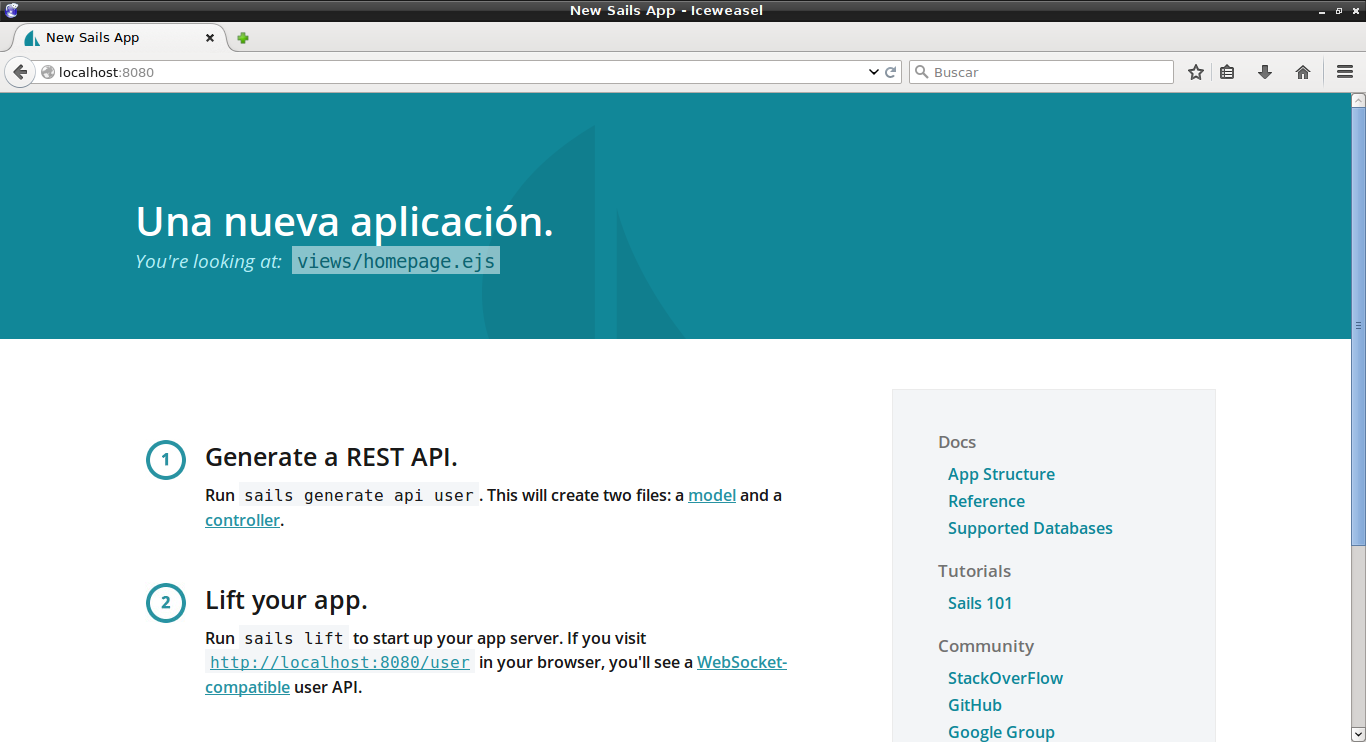Open a new tab with plus icon
1366x742 pixels.
(243, 38)
